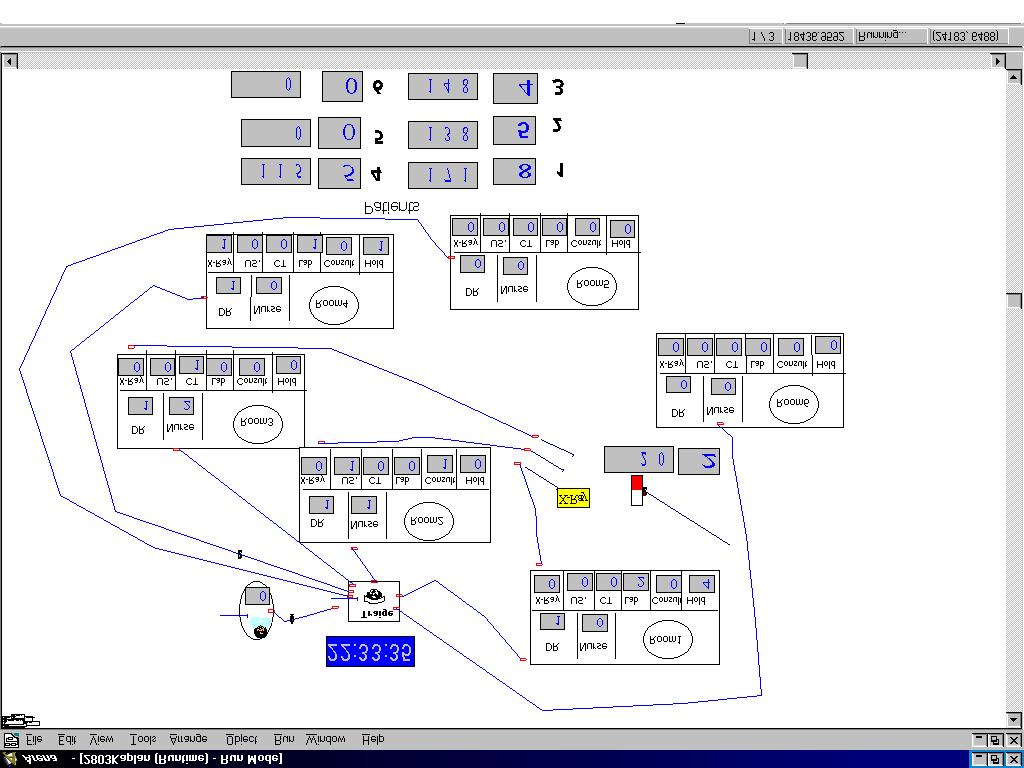Click the vertical scrollbar thumb
The image size is (1024, 768).
pos(1014,300)
